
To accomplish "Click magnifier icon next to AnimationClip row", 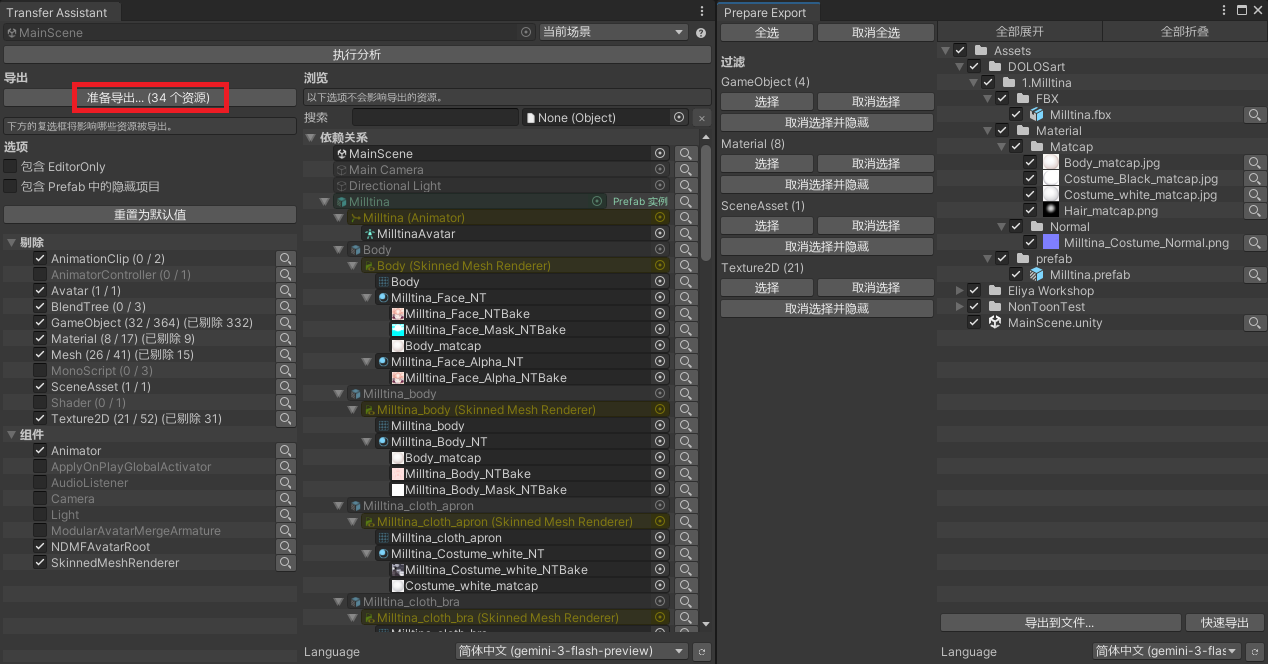I will [286, 259].
